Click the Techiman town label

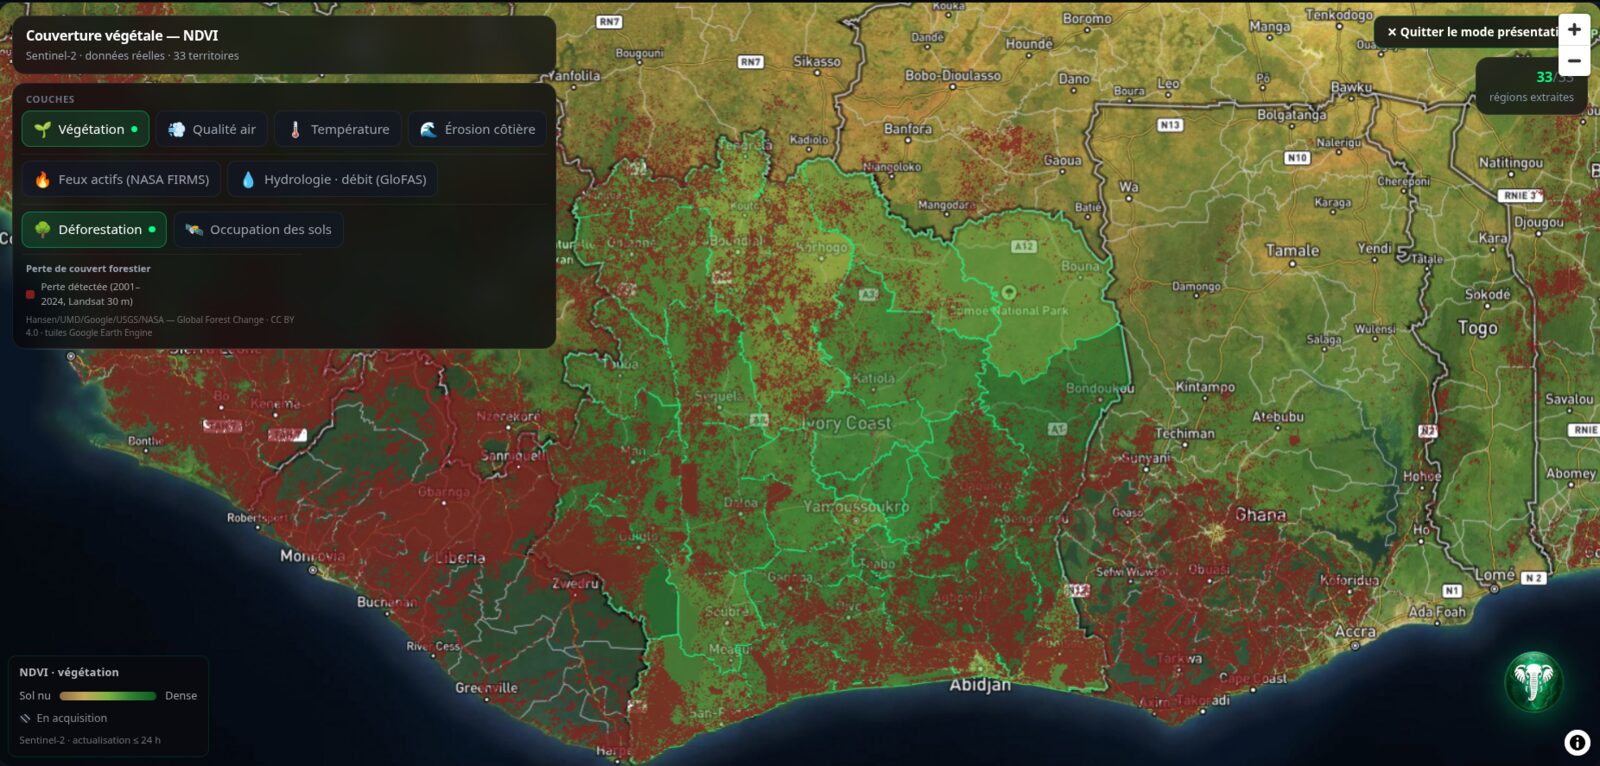coord(1185,434)
